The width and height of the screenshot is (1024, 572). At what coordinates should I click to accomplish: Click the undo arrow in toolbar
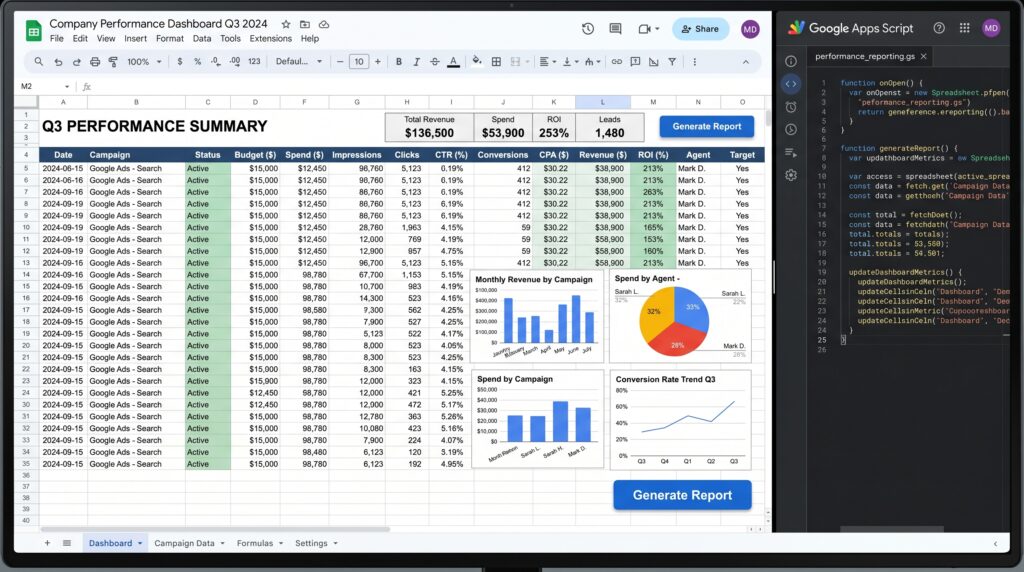tap(58, 62)
